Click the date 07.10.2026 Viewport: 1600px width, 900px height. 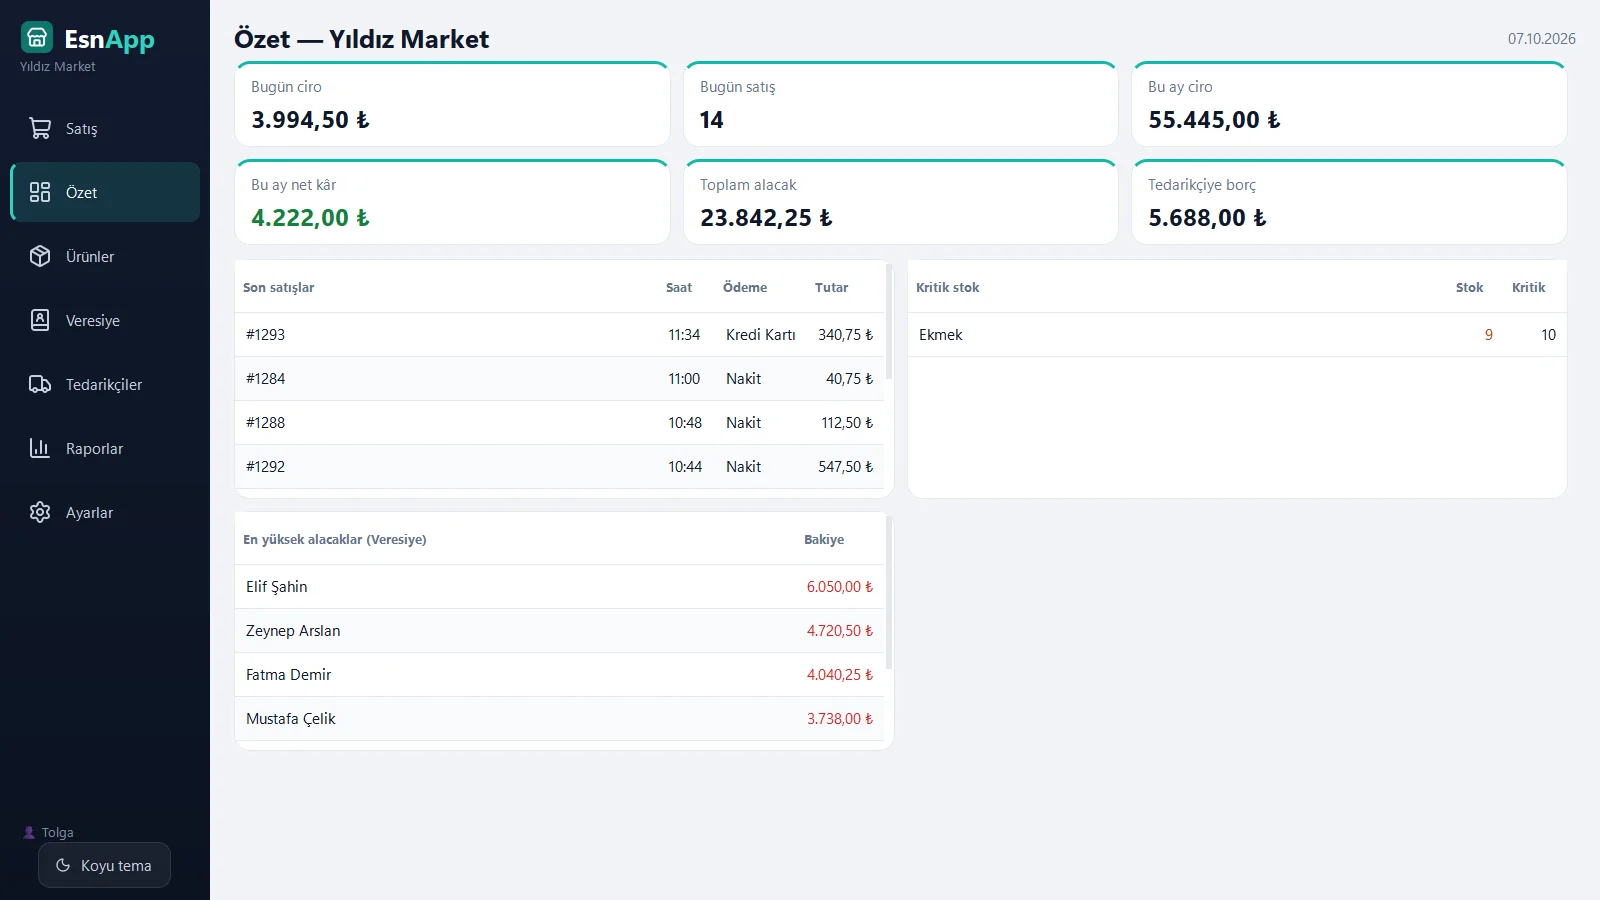click(1542, 39)
